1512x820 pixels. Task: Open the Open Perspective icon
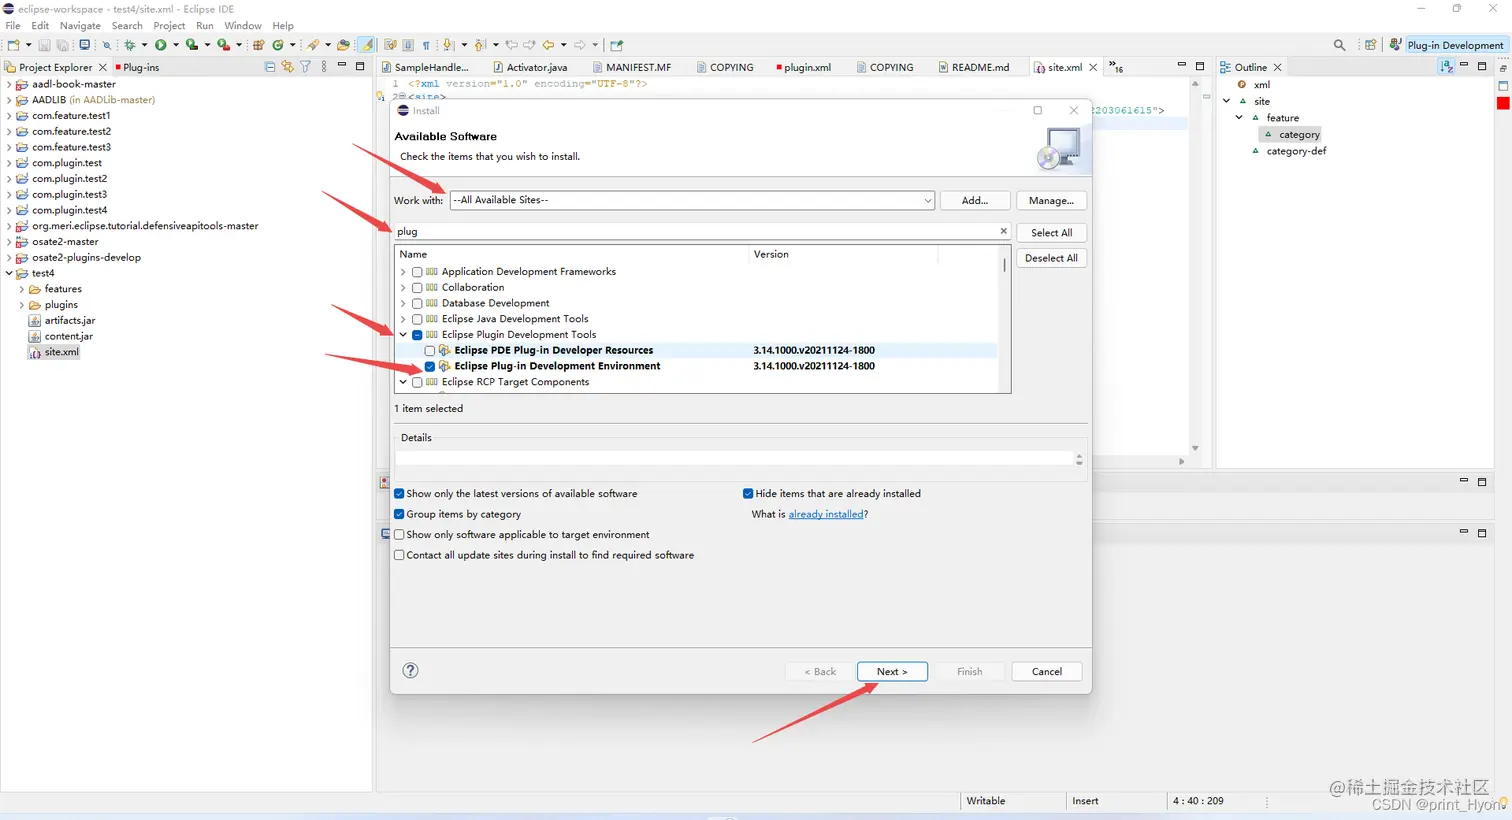click(x=1371, y=45)
